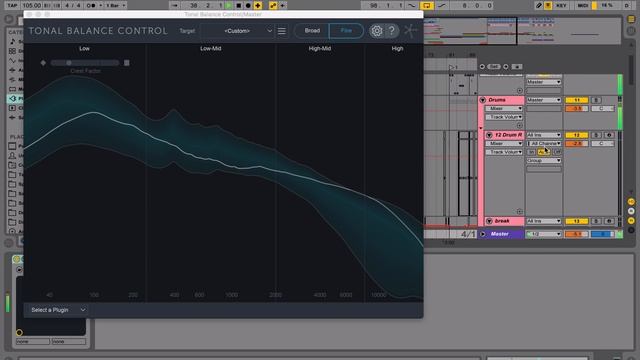The image size is (640, 360).
Task: Solo the break track
Action: click(x=596, y=221)
